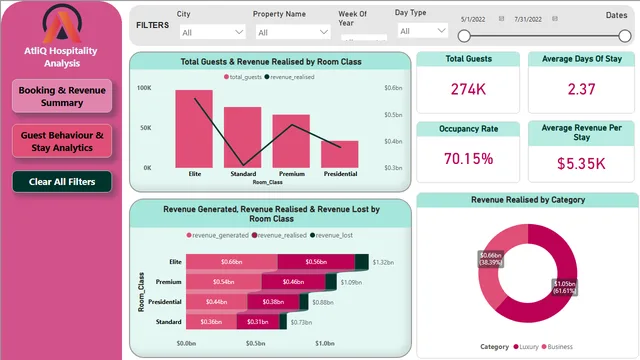
Task: Select Standard $0.31bn bar segment
Action: point(258,322)
